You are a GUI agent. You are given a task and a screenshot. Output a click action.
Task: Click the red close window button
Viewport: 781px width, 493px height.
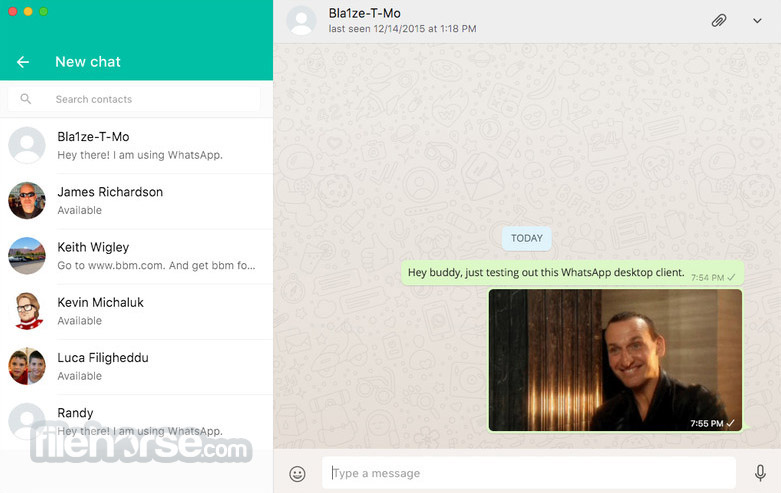(13, 11)
